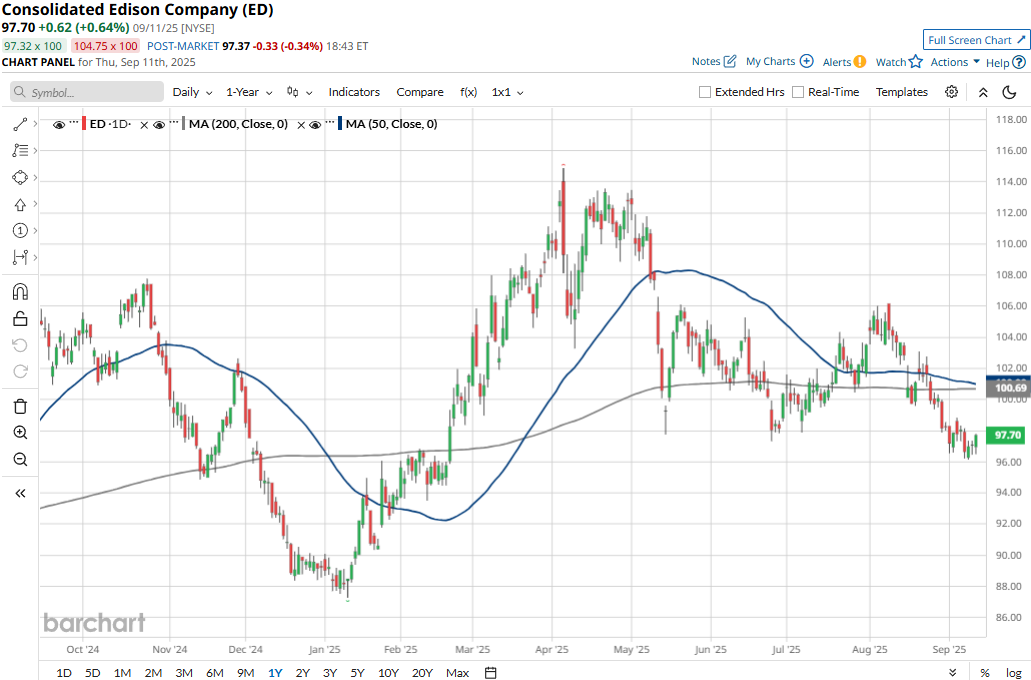Zoom out on the chart
Screen dimensions: 1031x680
[x=20, y=459]
